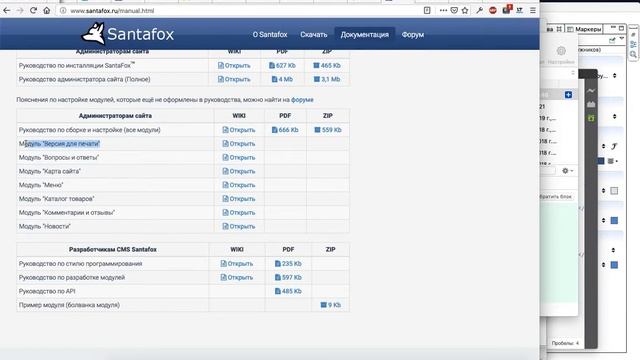The height and width of the screenshot is (360, 640).
Task: Open page actions three-dots menu
Action: [x=443, y=11]
